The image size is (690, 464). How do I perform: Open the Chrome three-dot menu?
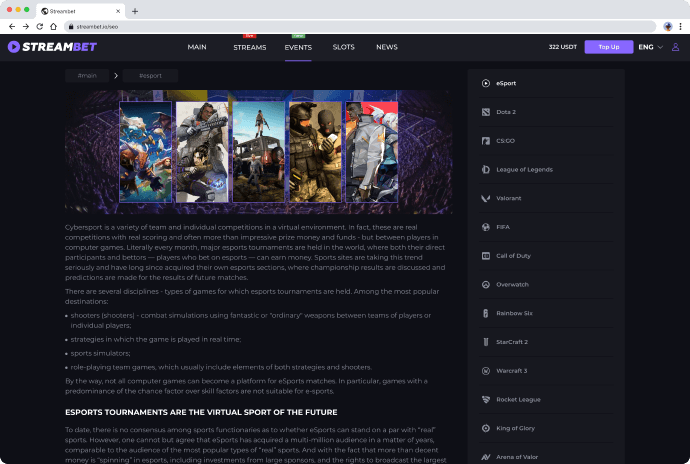(680, 26)
